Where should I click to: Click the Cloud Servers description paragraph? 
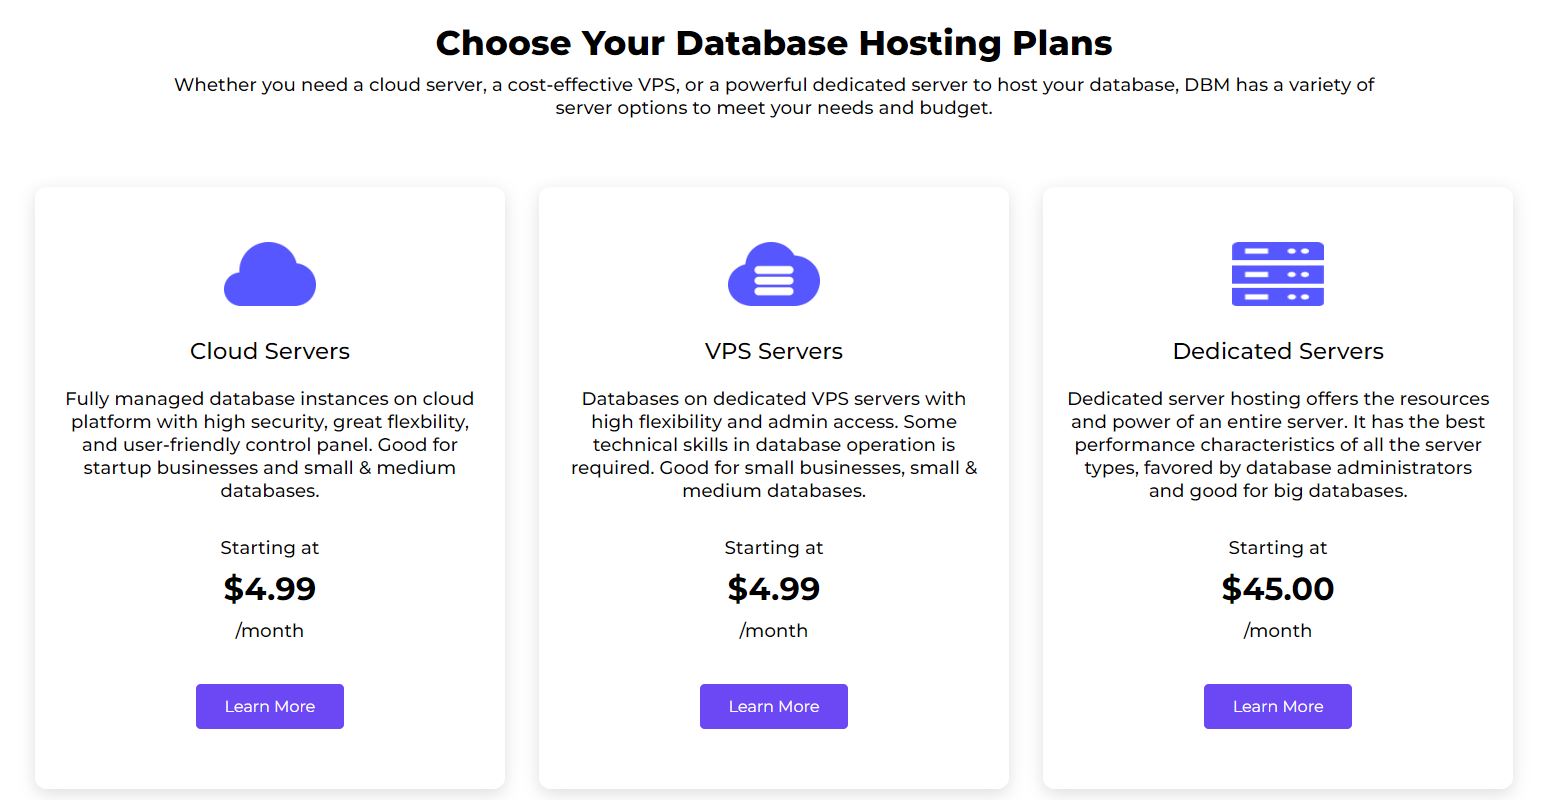270,445
